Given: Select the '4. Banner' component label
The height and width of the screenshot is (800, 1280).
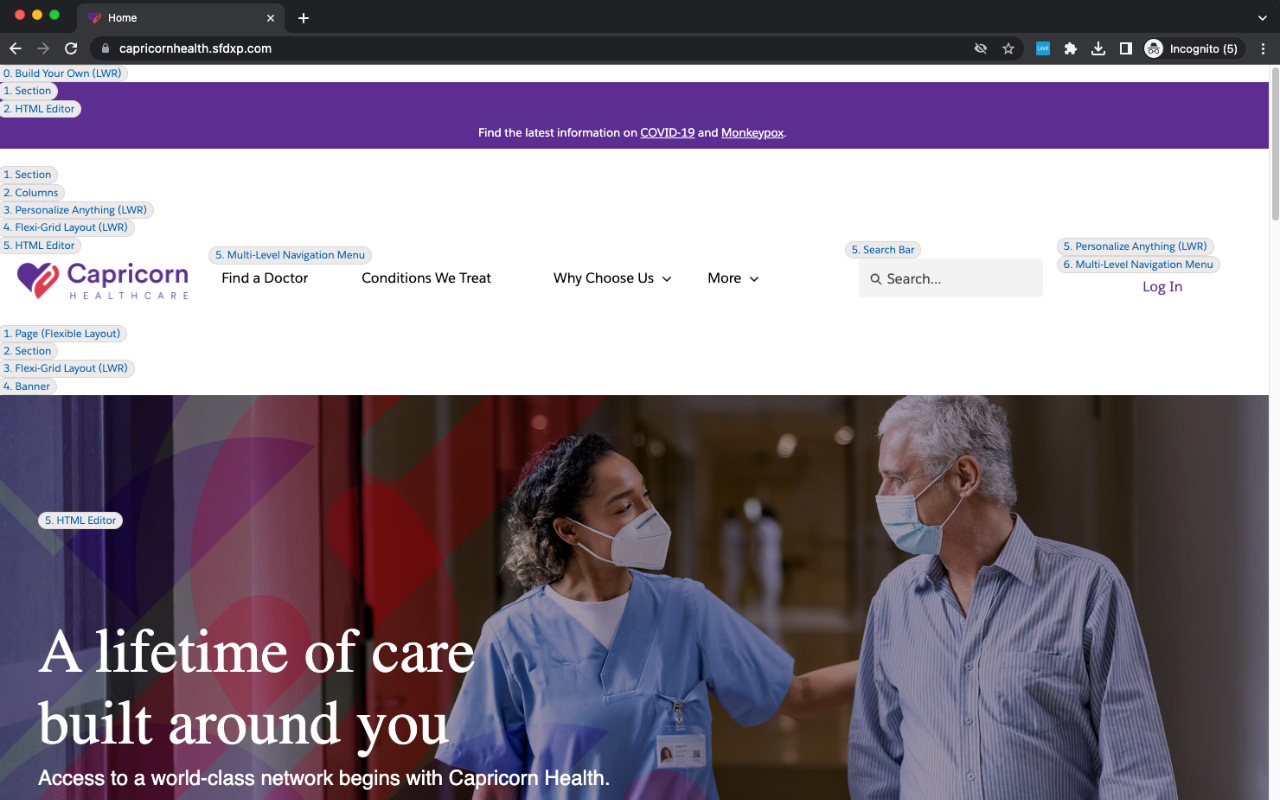Looking at the screenshot, I should 28,386.
